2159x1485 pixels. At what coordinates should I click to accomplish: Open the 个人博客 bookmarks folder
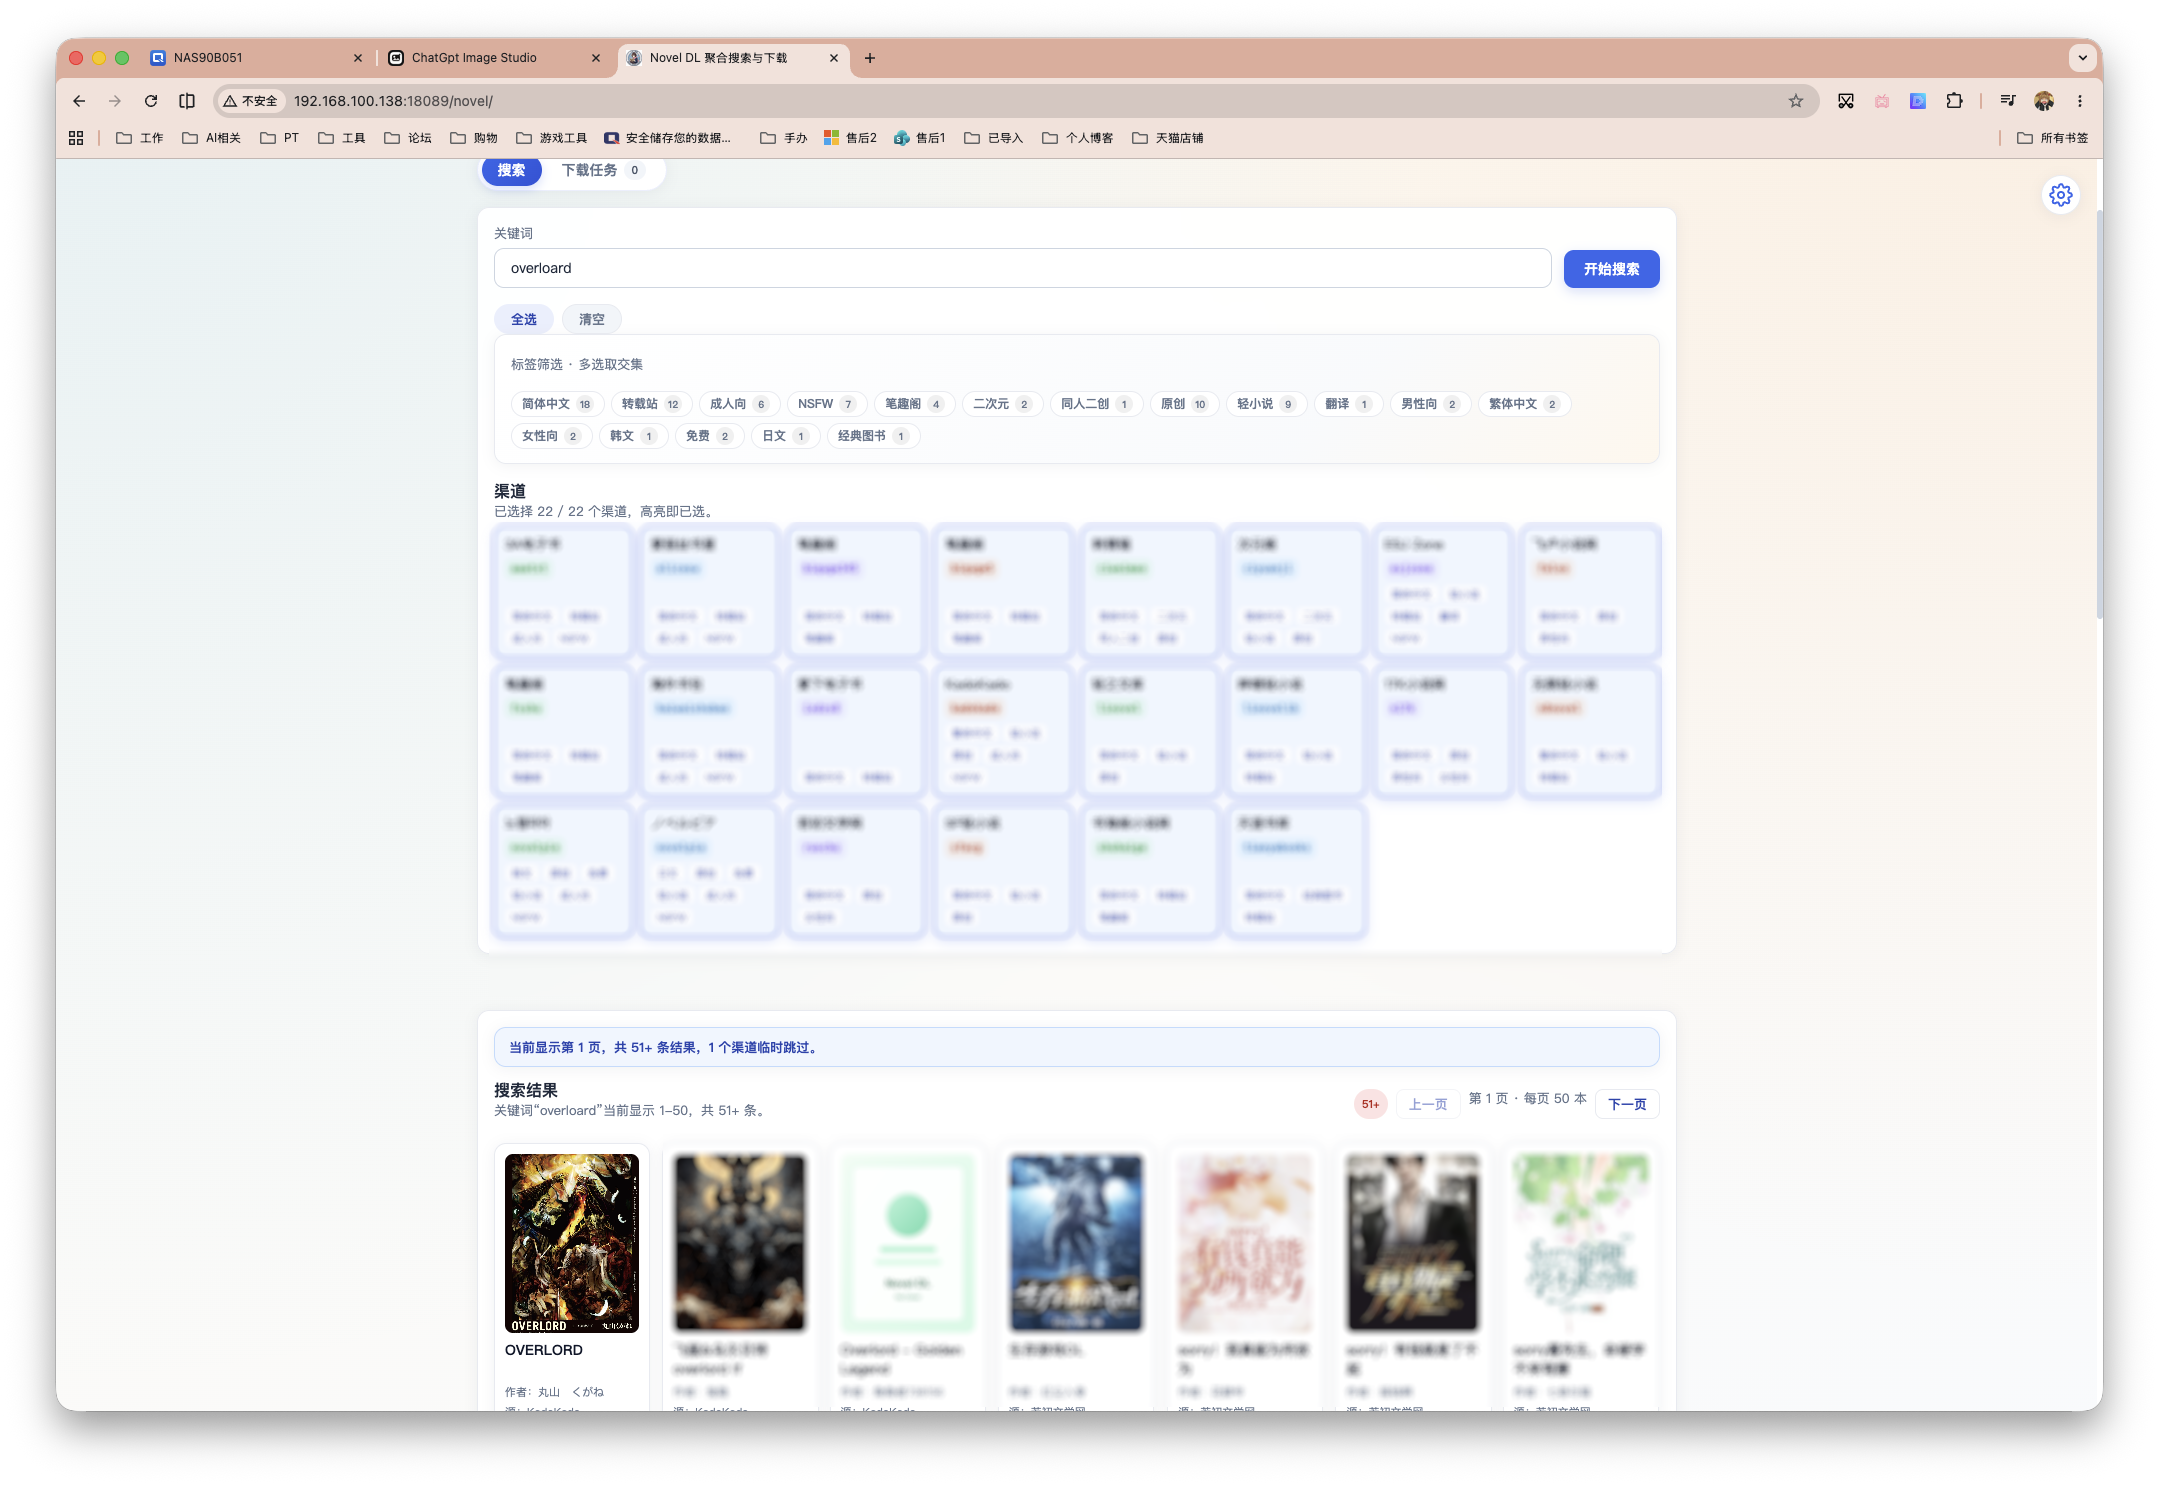coord(1078,138)
